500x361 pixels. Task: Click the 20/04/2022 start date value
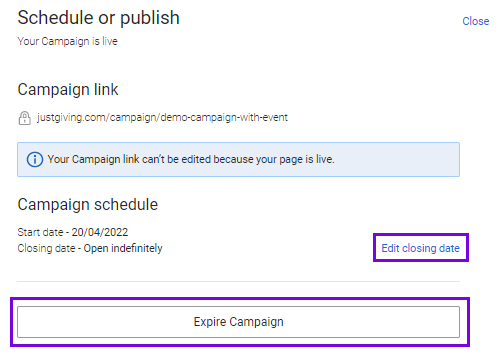pos(100,232)
